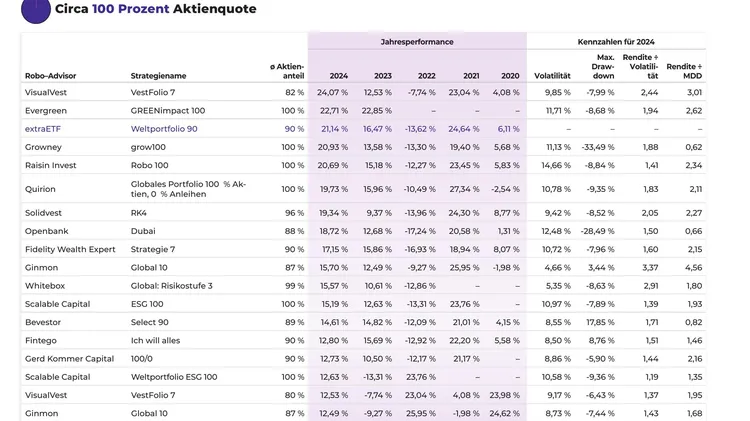Click the 'Globales Portfolio 100 % Aktien' strategy cell

[188, 189]
